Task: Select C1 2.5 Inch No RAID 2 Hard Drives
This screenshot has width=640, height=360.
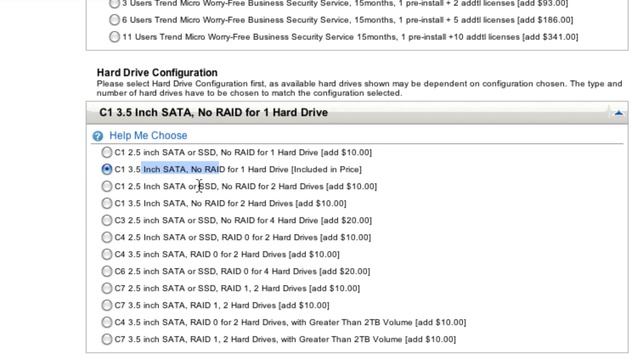Action: click(x=107, y=186)
